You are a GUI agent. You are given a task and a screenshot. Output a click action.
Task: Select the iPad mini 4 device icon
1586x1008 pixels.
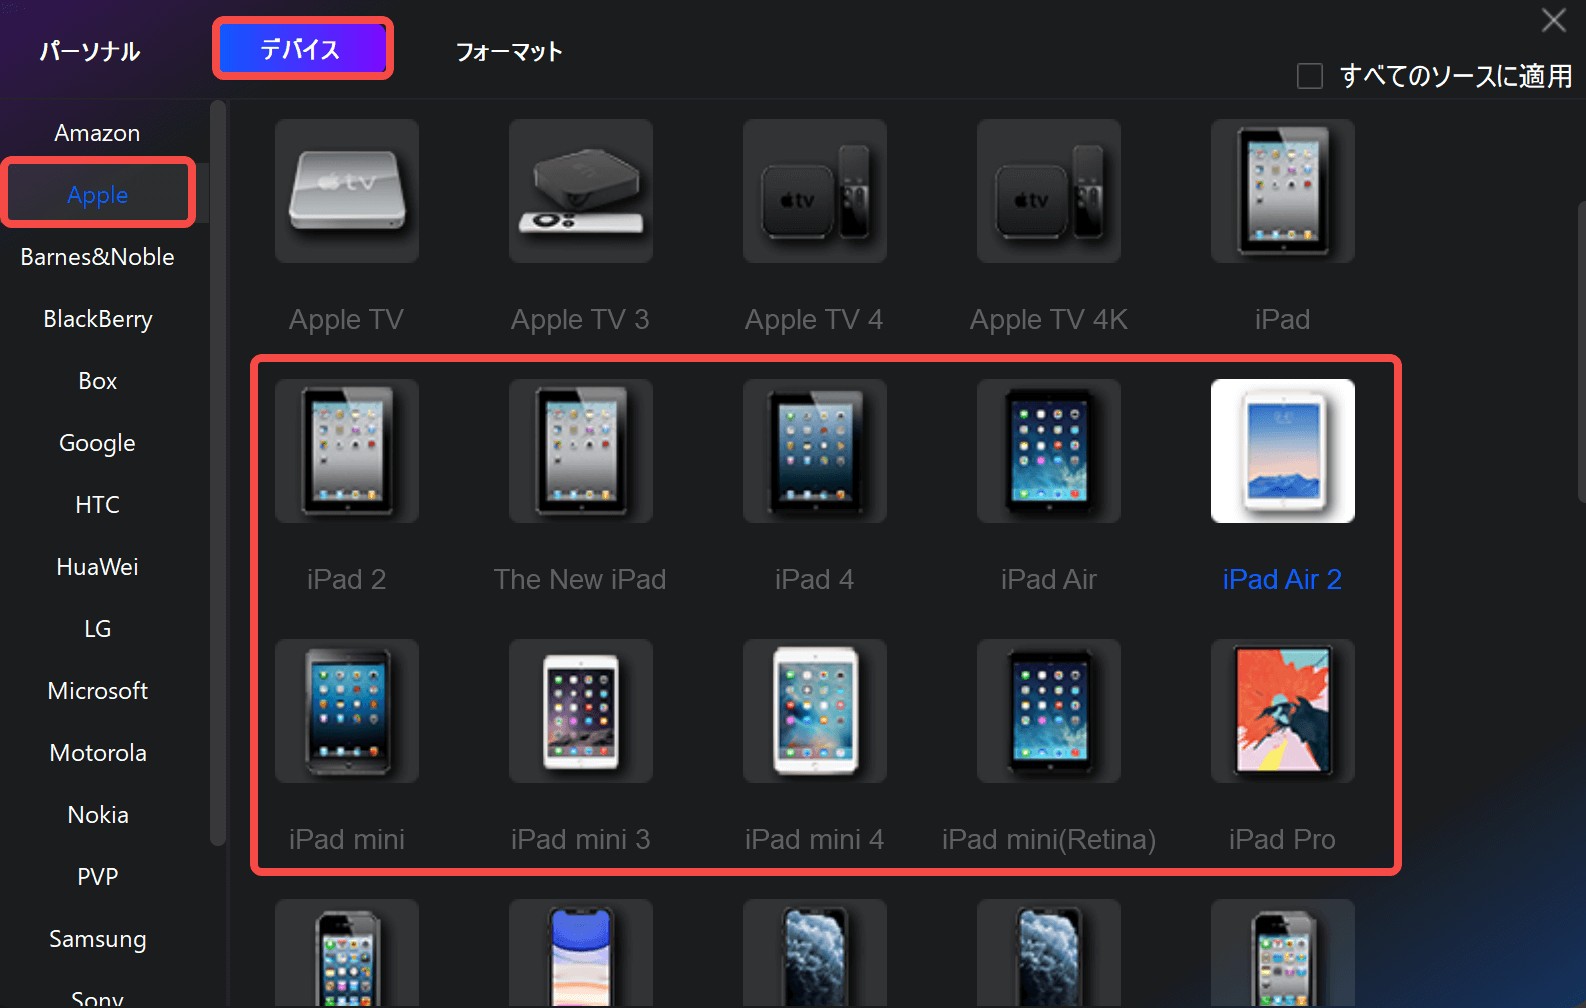(x=815, y=711)
